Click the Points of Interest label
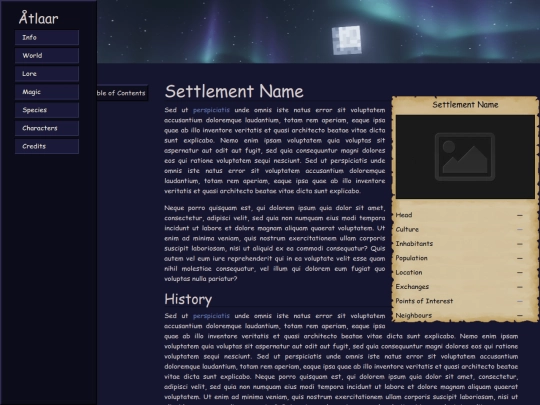The height and width of the screenshot is (405, 540). (424, 301)
